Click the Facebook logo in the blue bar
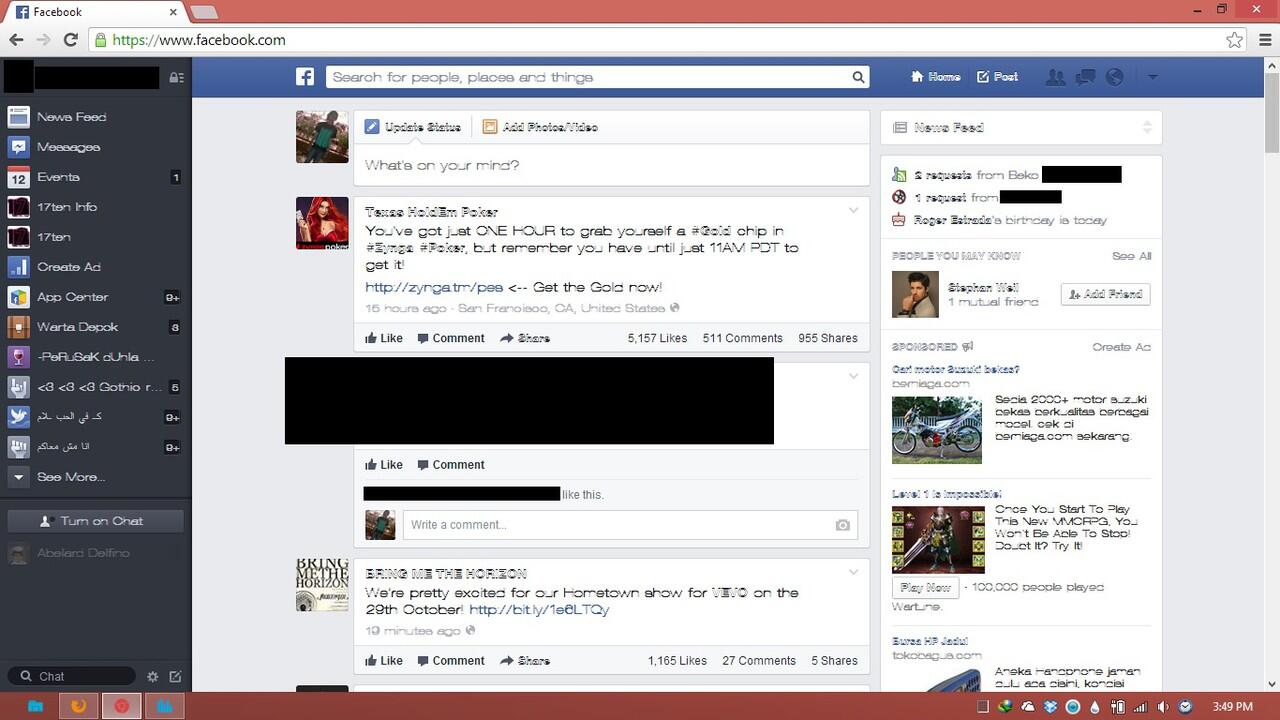 coord(305,77)
